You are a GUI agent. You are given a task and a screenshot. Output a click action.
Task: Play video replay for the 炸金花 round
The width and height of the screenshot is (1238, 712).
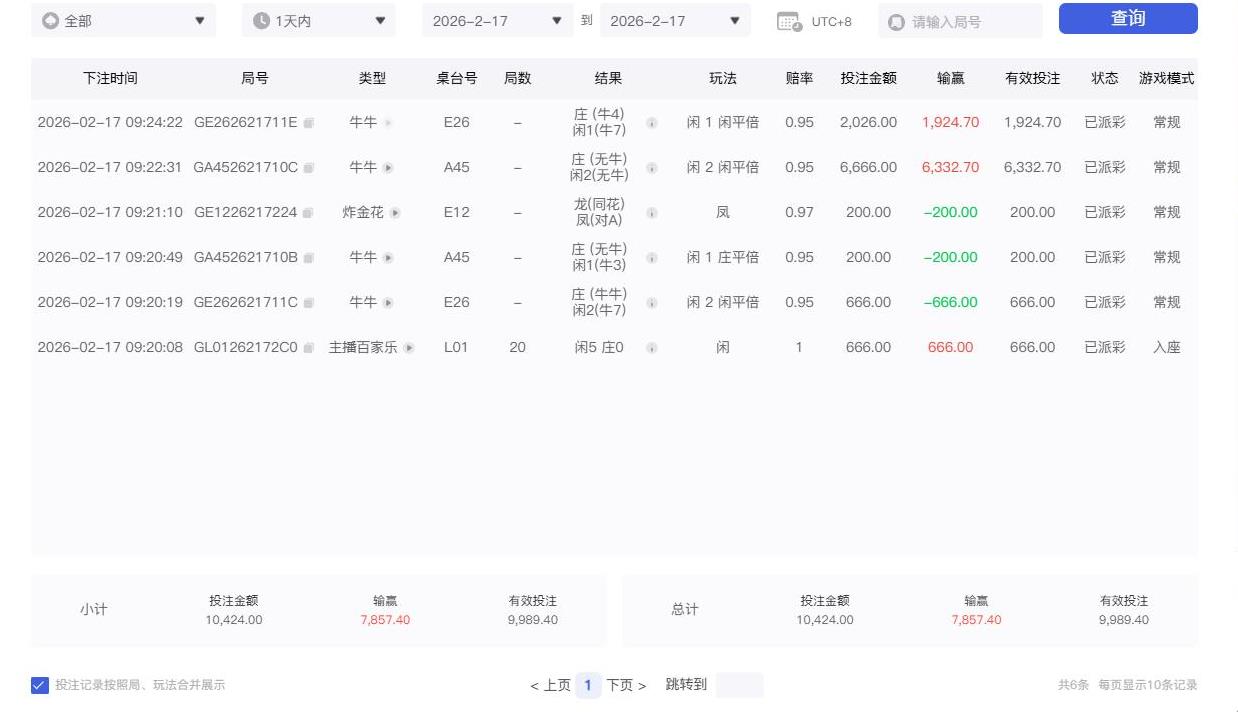point(396,212)
